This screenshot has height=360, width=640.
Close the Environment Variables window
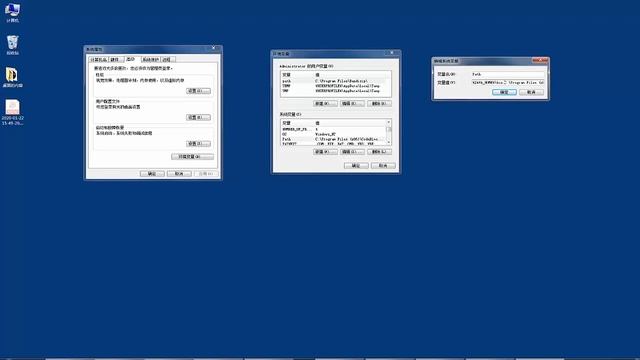coord(392,53)
